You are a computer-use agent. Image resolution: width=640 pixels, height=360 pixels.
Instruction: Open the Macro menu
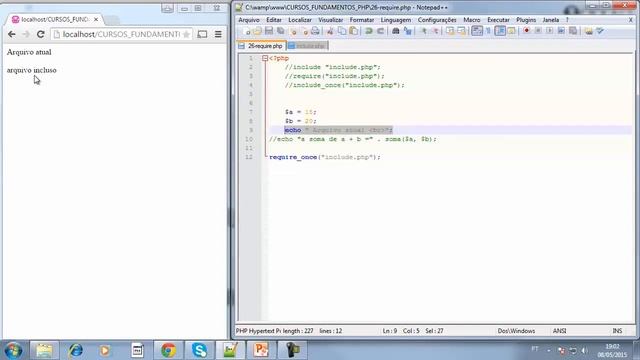pyautogui.click(x=472, y=20)
